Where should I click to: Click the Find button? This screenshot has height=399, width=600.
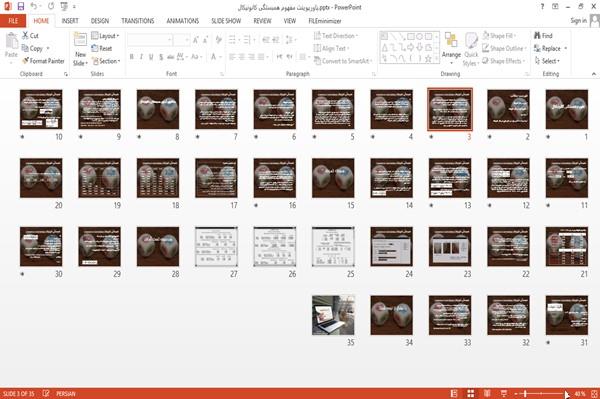[x=543, y=36]
